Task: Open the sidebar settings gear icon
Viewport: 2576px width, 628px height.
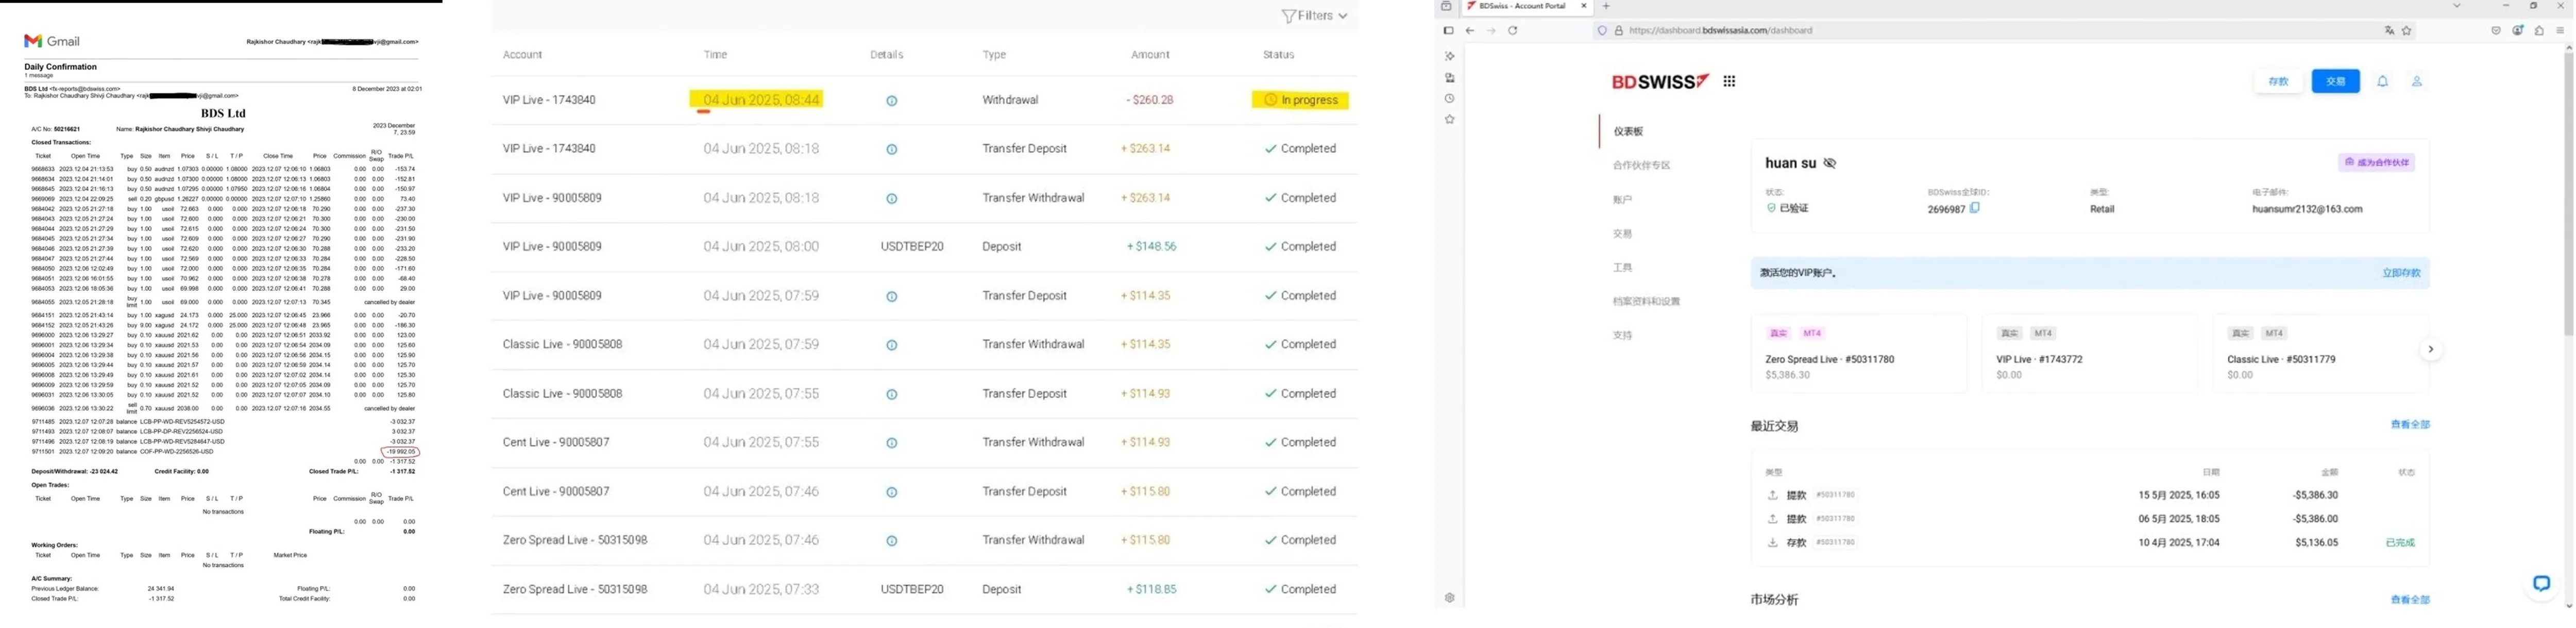Action: pos(1449,598)
